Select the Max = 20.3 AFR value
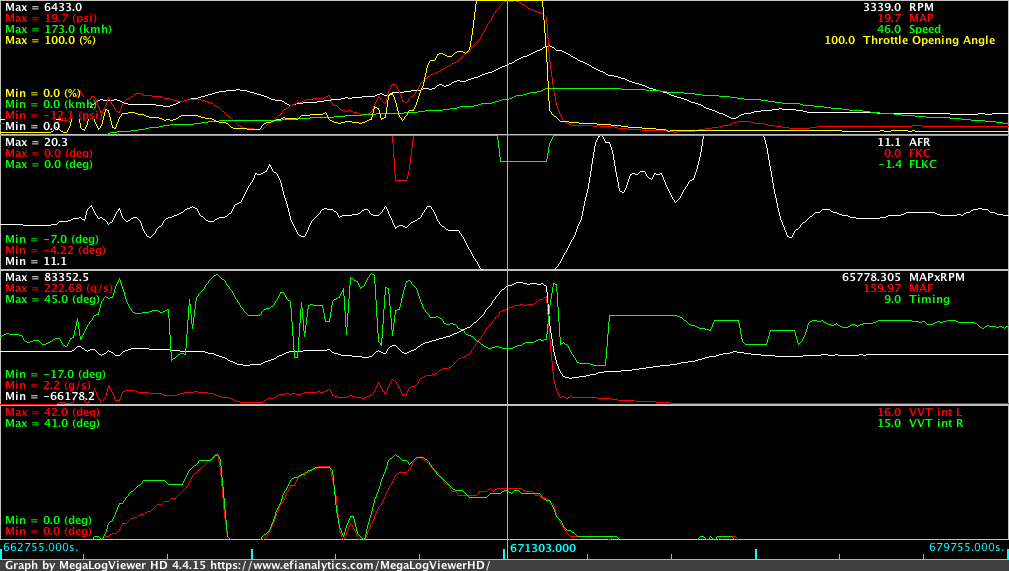This screenshot has width=1009, height=571. (x=31, y=142)
